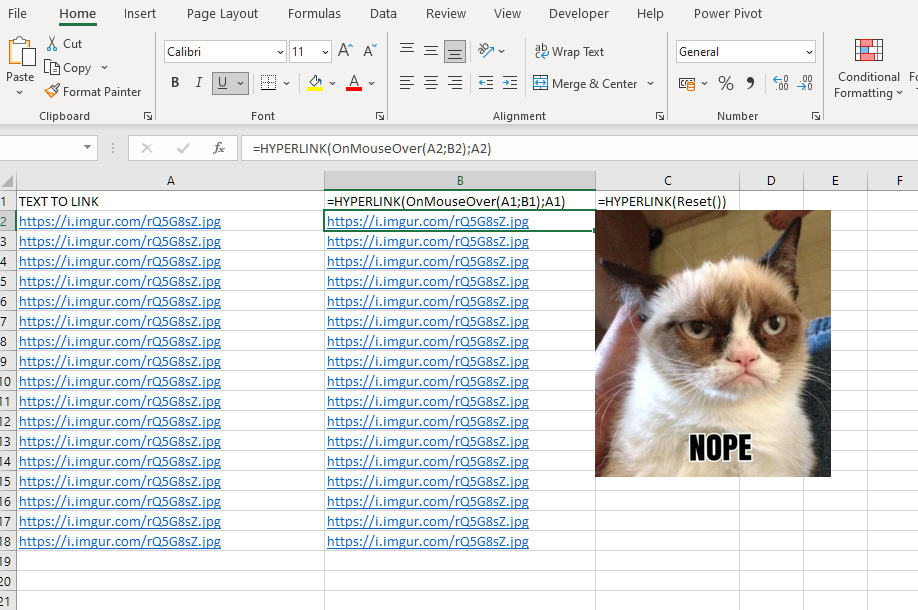The width and height of the screenshot is (918, 610).
Task: Open Font settings dialog launcher
Action: (x=380, y=116)
